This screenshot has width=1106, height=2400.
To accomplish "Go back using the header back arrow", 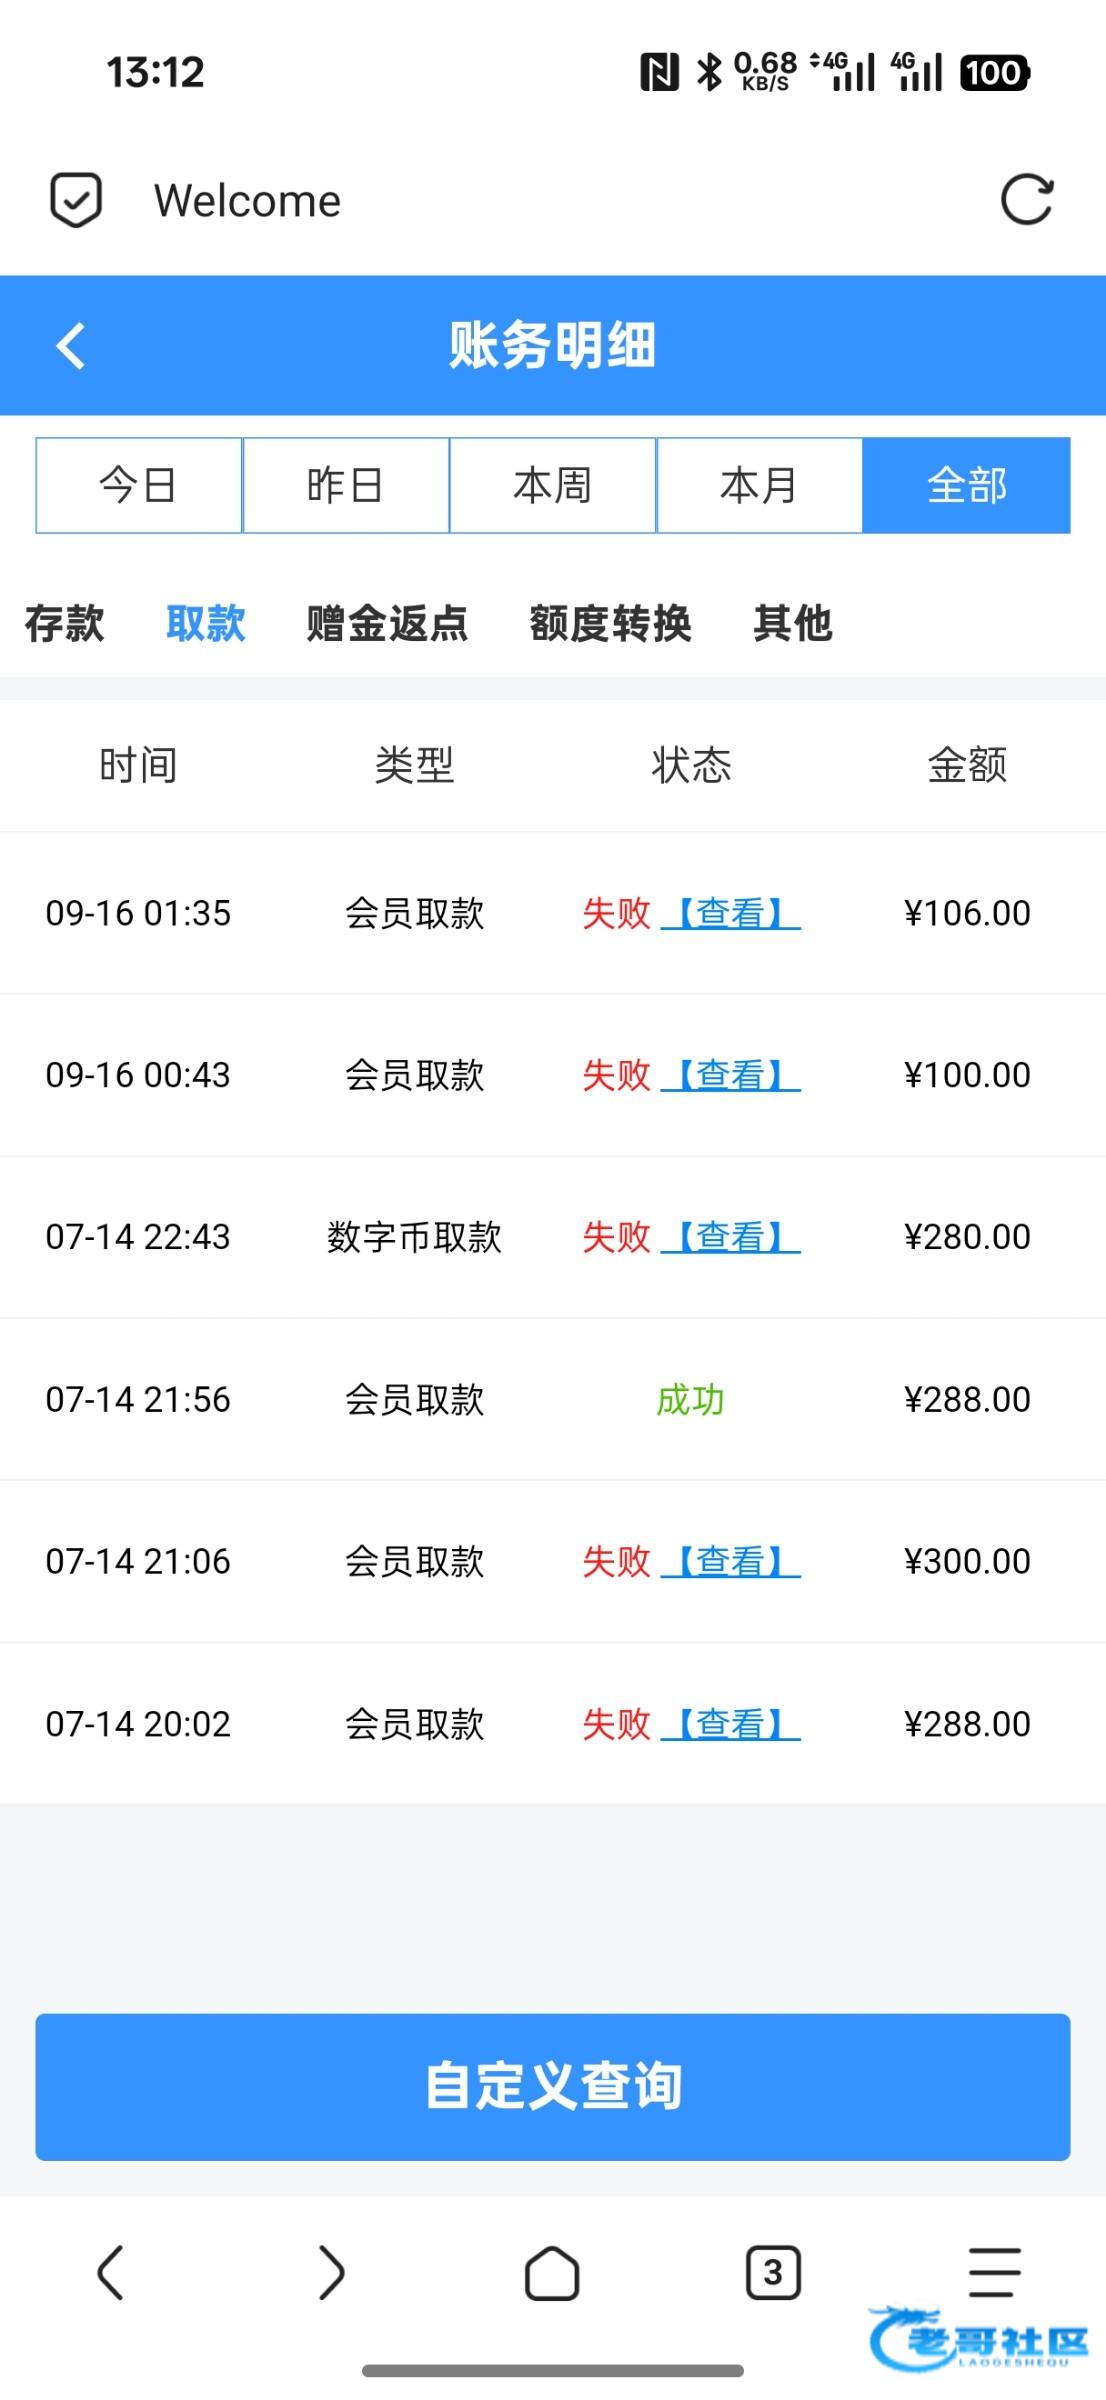I will click(71, 346).
